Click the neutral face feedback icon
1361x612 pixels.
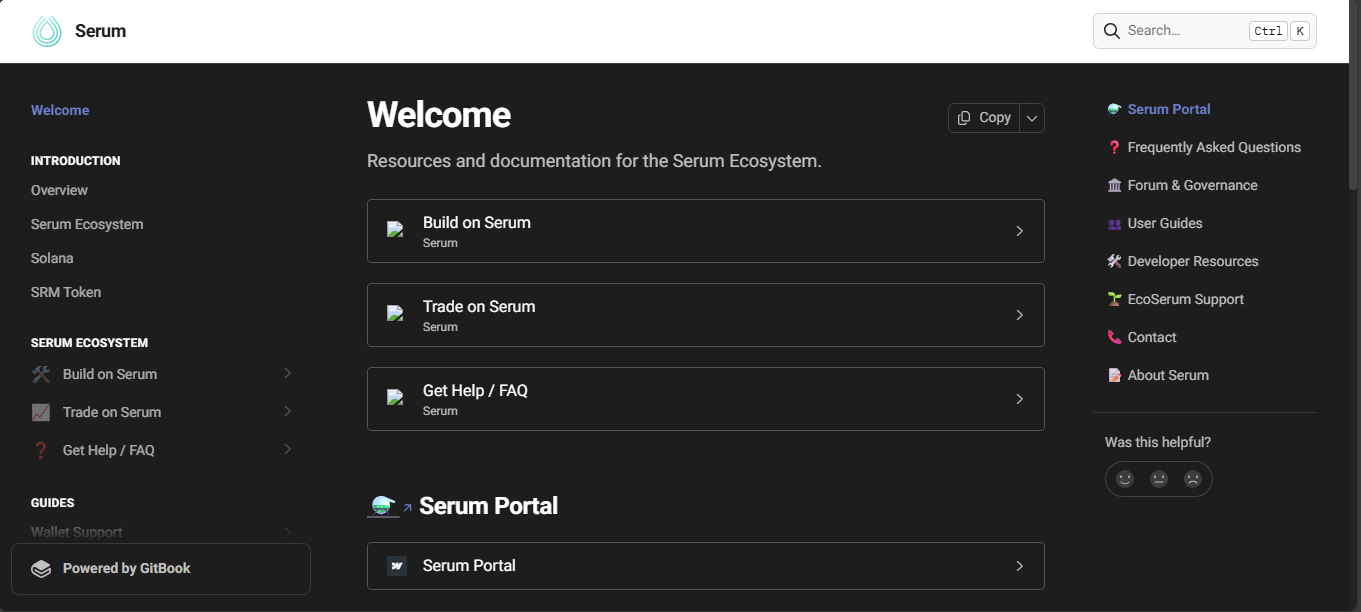pyautogui.click(x=1159, y=479)
